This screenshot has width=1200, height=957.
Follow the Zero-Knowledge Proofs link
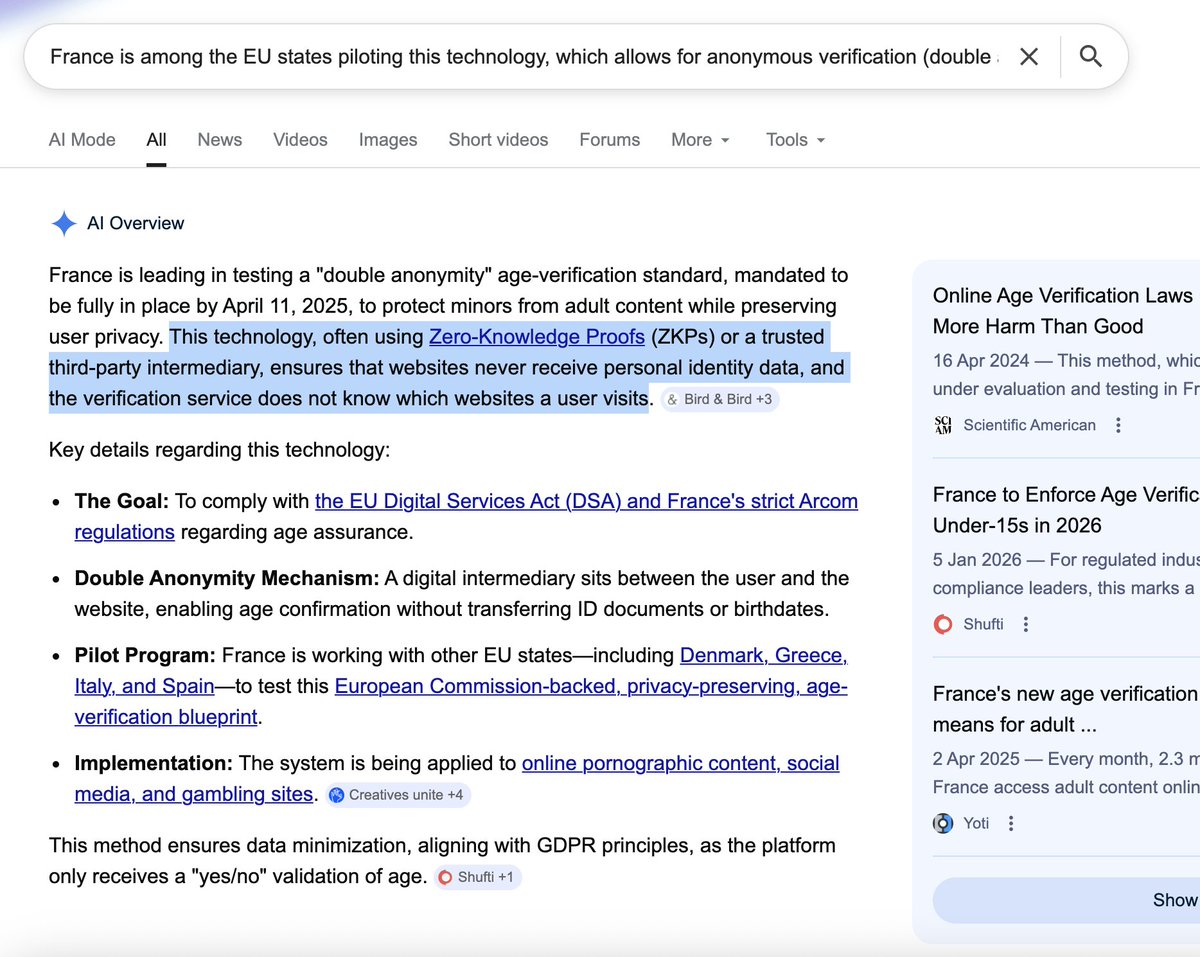tap(537, 337)
